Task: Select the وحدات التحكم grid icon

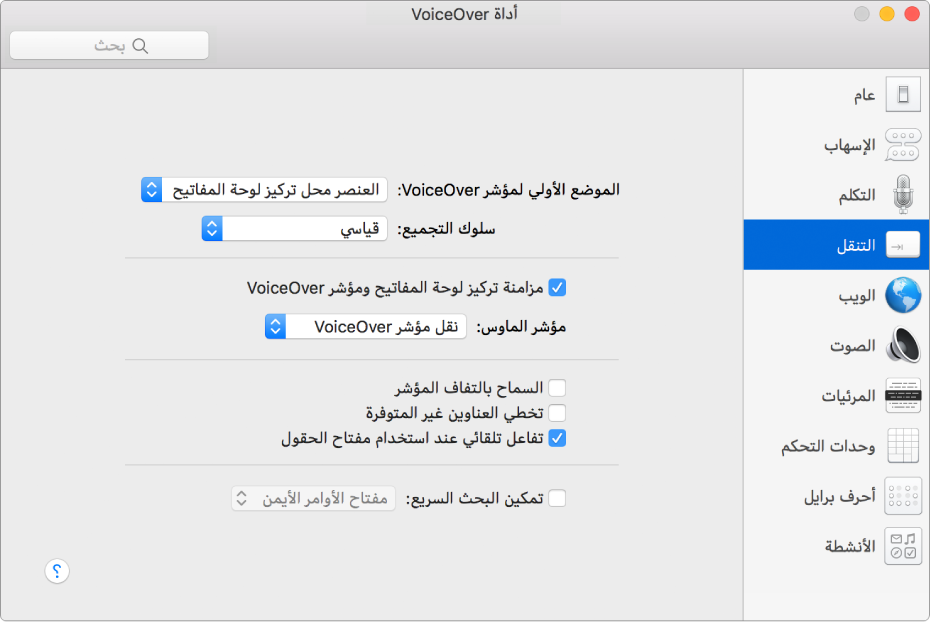Action: pyautogui.click(x=903, y=445)
